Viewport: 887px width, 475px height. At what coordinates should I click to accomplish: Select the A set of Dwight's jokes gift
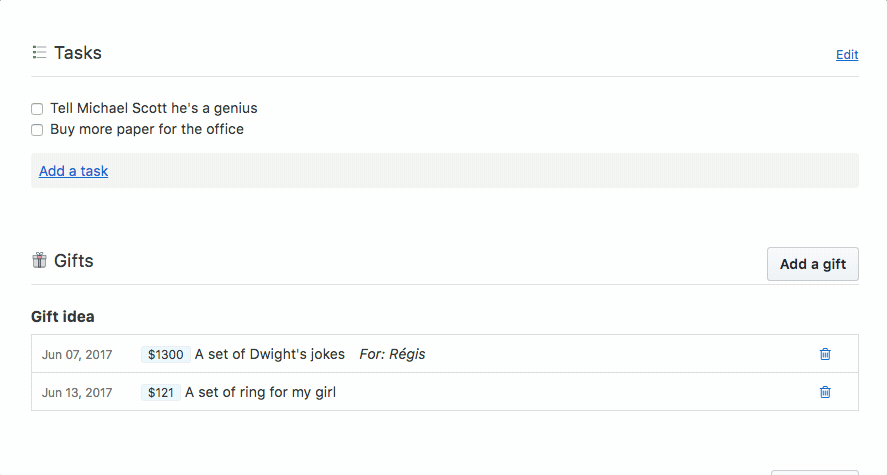270,354
